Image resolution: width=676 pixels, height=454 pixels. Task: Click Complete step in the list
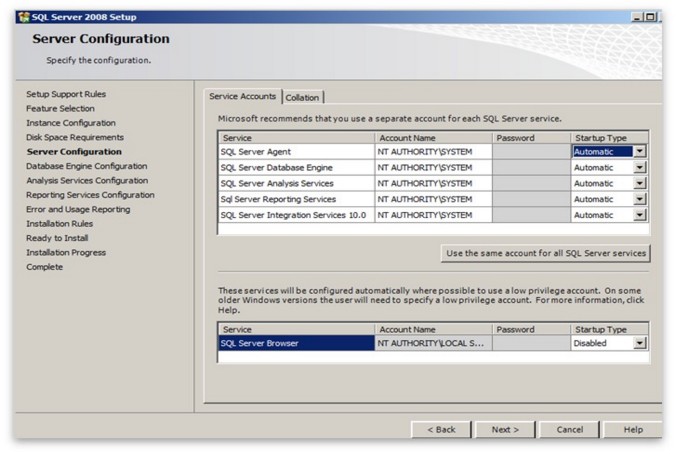click(x=44, y=267)
